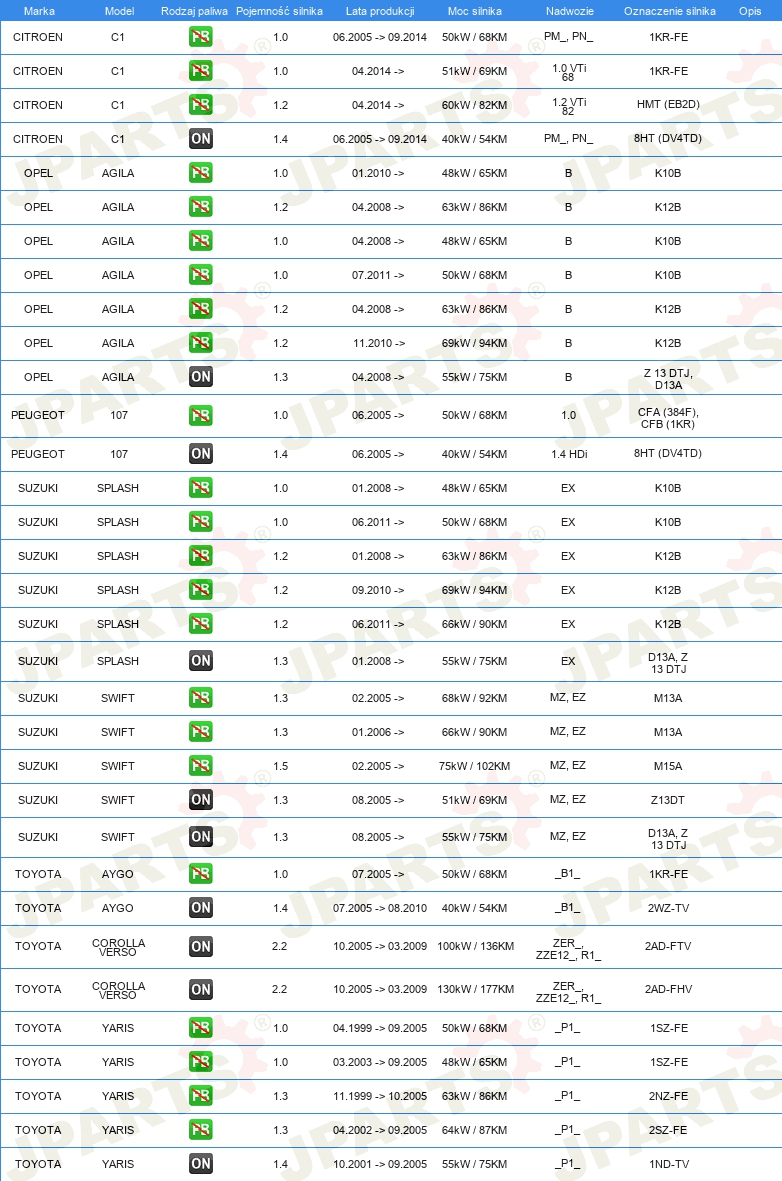The height and width of the screenshot is (1181, 782).
Task: Click petrol icon for Suzuki Splash 48kW/65KM
Action: (200, 488)
